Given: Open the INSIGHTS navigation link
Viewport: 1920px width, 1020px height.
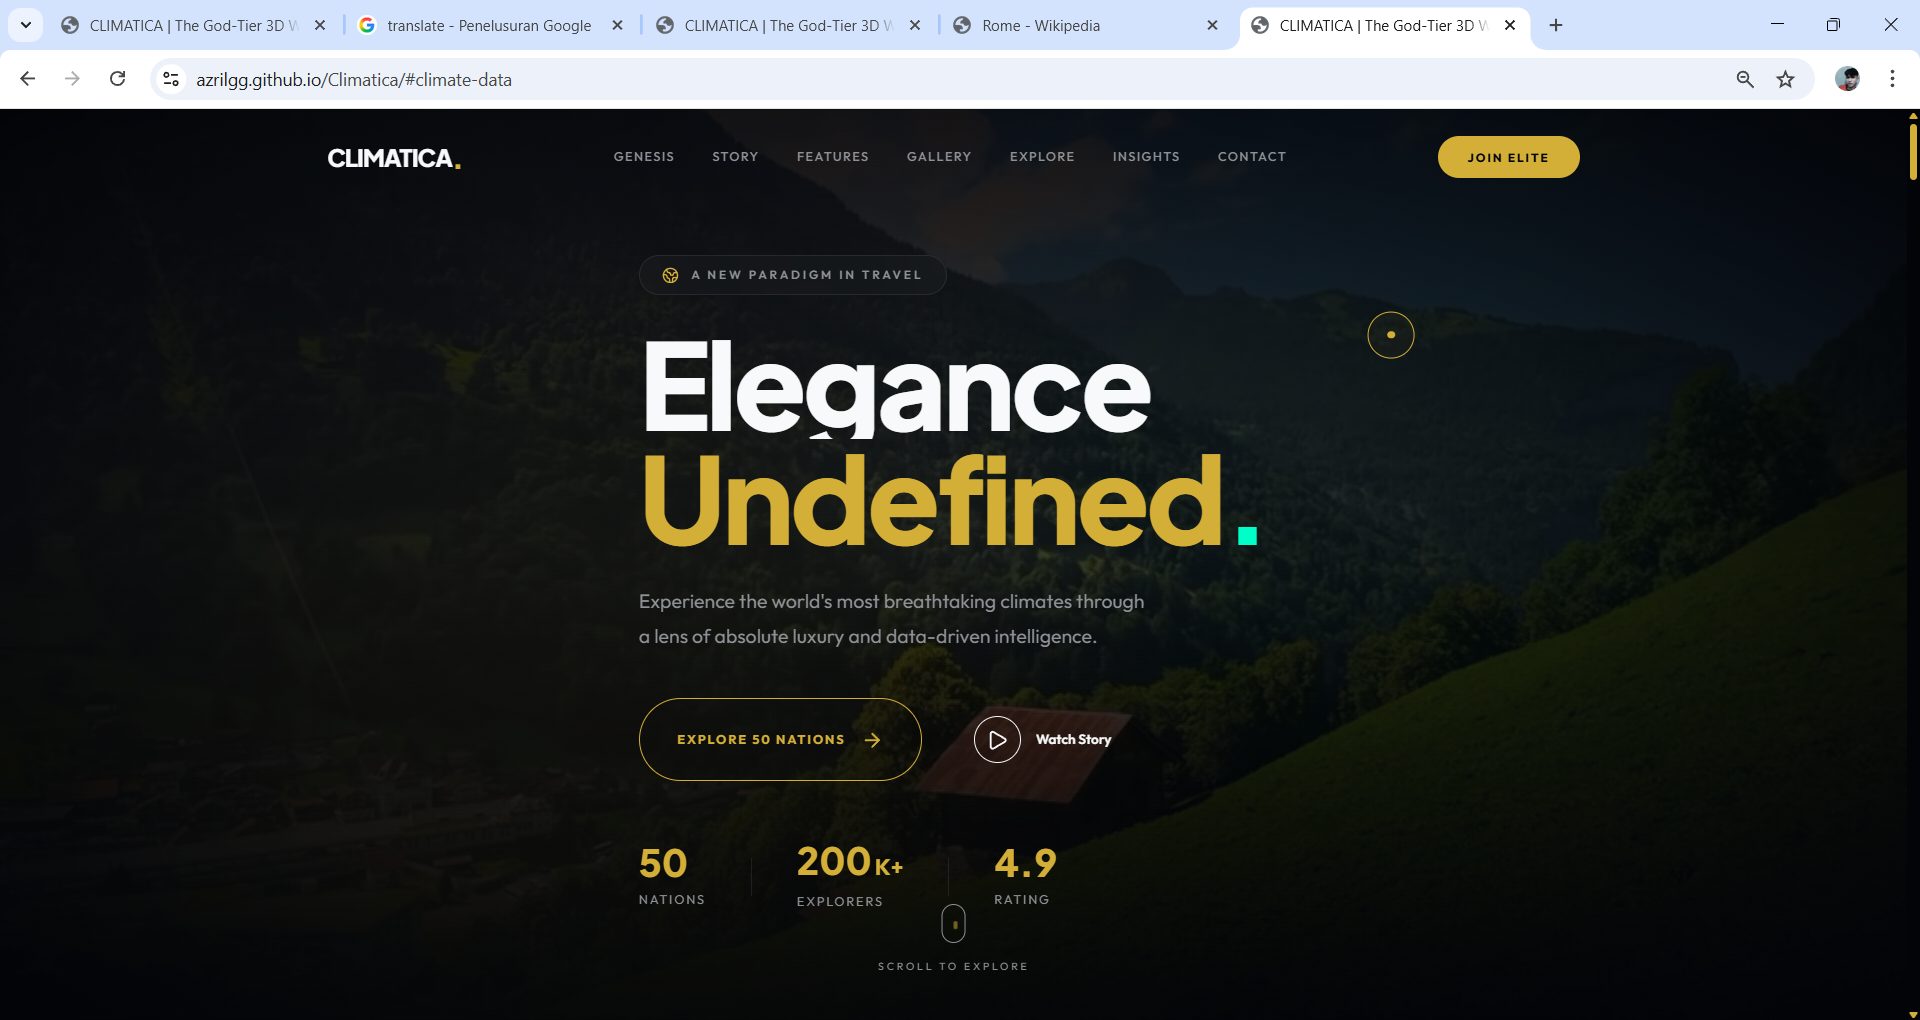Looking at the screenshot, I should pyautogui.click(x=1146, y=157).
